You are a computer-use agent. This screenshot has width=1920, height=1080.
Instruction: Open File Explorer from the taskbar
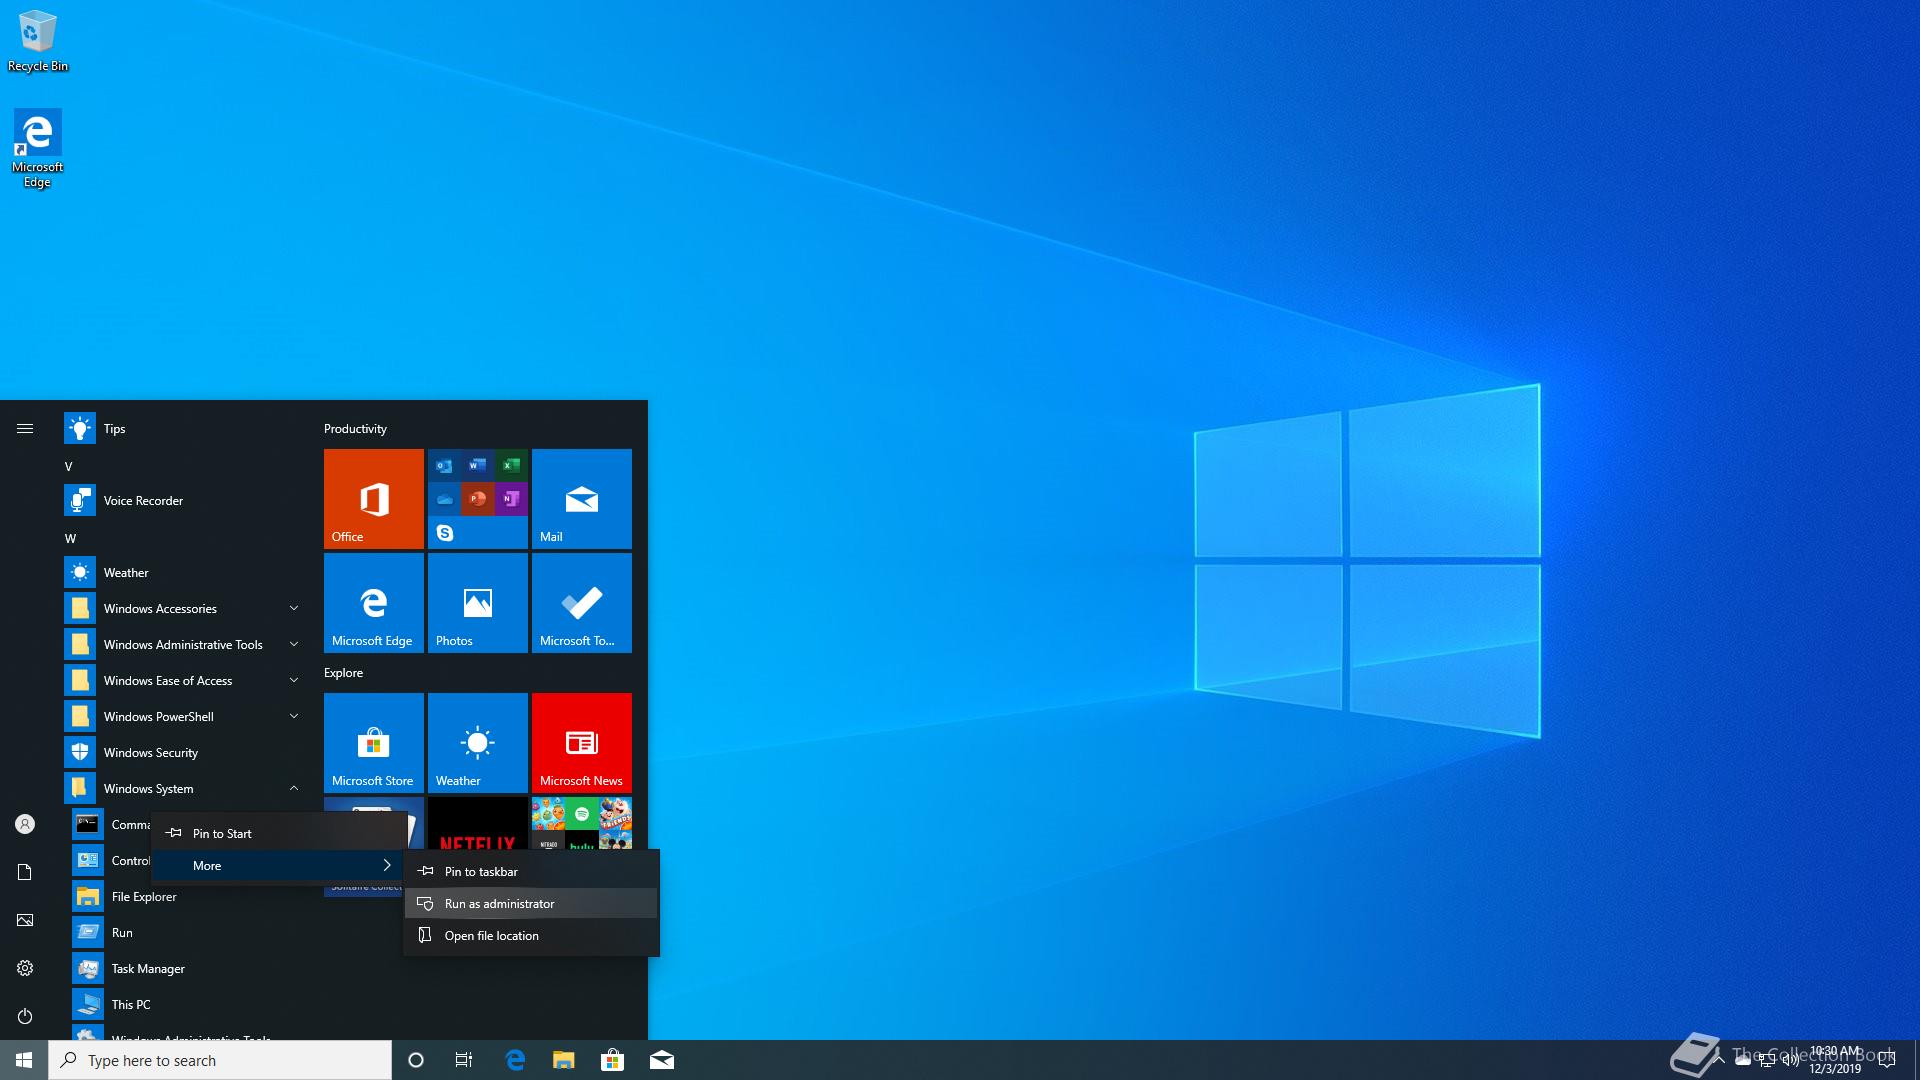564,1060
